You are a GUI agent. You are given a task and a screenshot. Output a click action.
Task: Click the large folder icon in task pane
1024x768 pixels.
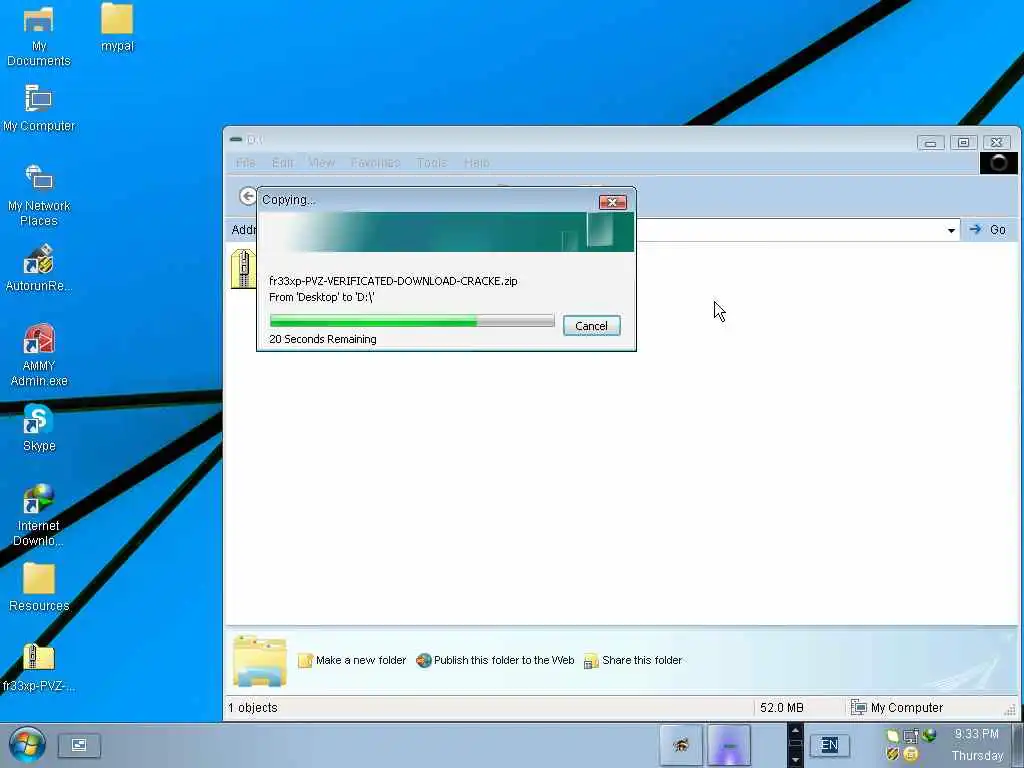[x=260, y=660]
